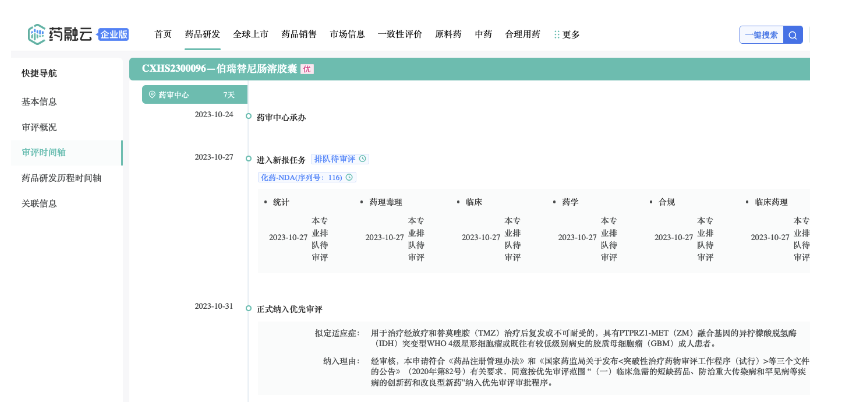Viewport: 844px width, 410px height.
Task: Click the 优 priority badge beside drug title
Action: coord(307,69)
